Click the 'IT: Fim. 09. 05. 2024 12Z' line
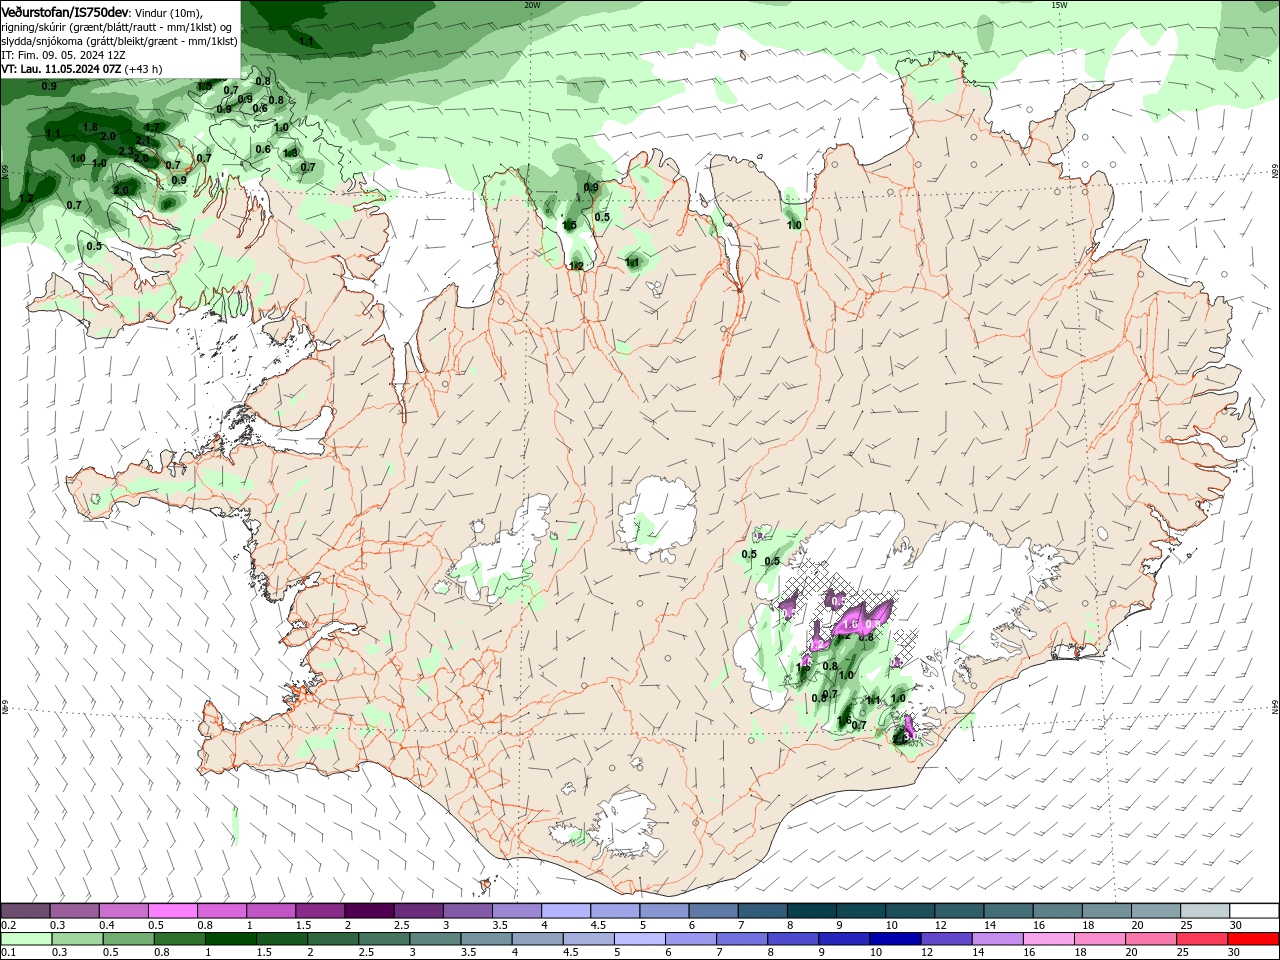The image size is (1280, 960). click(63, 55)
